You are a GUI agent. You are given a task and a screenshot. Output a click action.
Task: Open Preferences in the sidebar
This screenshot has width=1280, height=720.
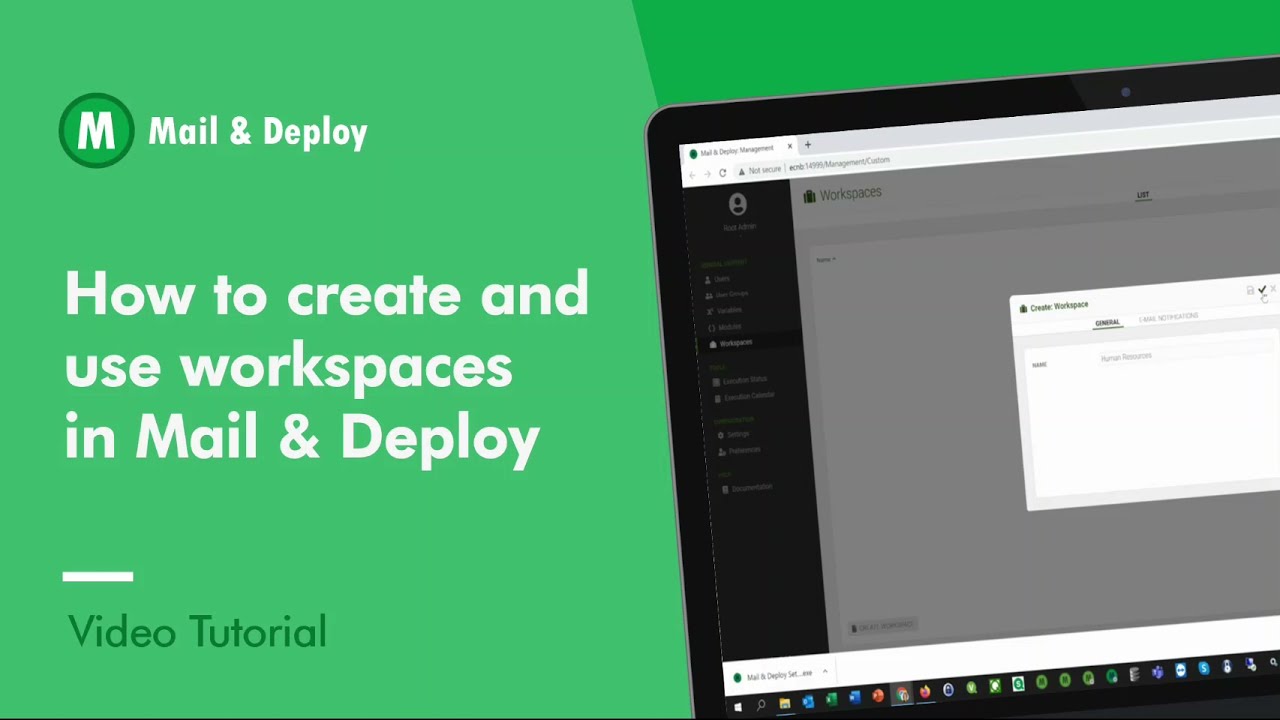point(739,451)
